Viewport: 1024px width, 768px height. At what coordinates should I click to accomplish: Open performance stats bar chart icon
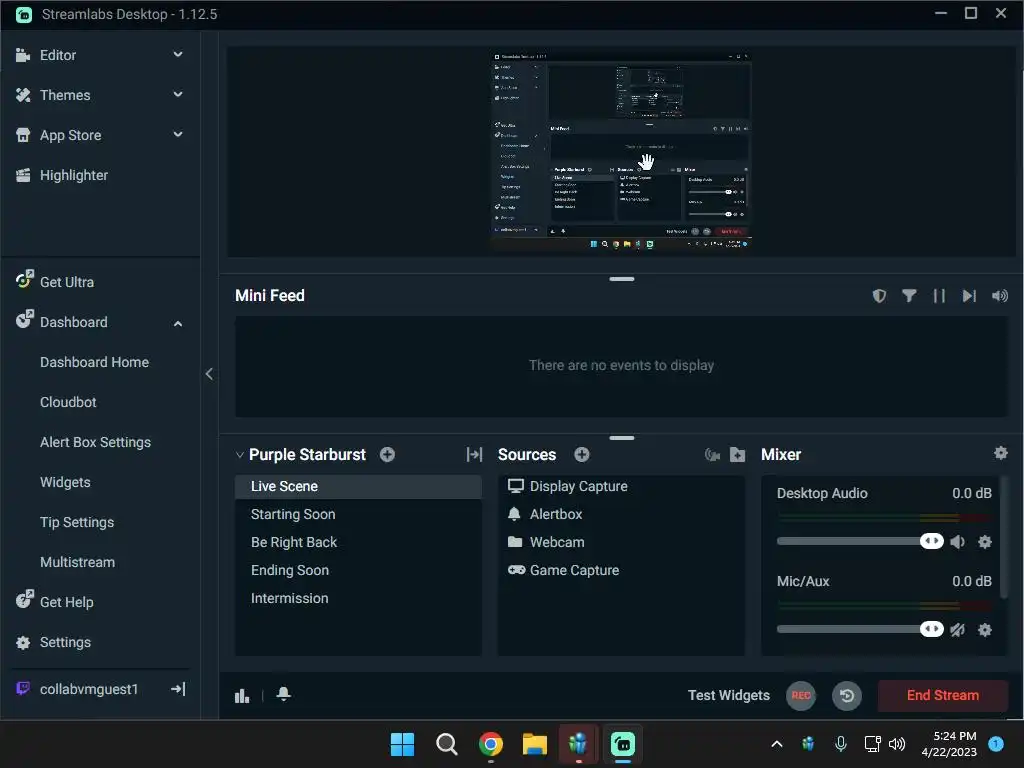point(242,696)
